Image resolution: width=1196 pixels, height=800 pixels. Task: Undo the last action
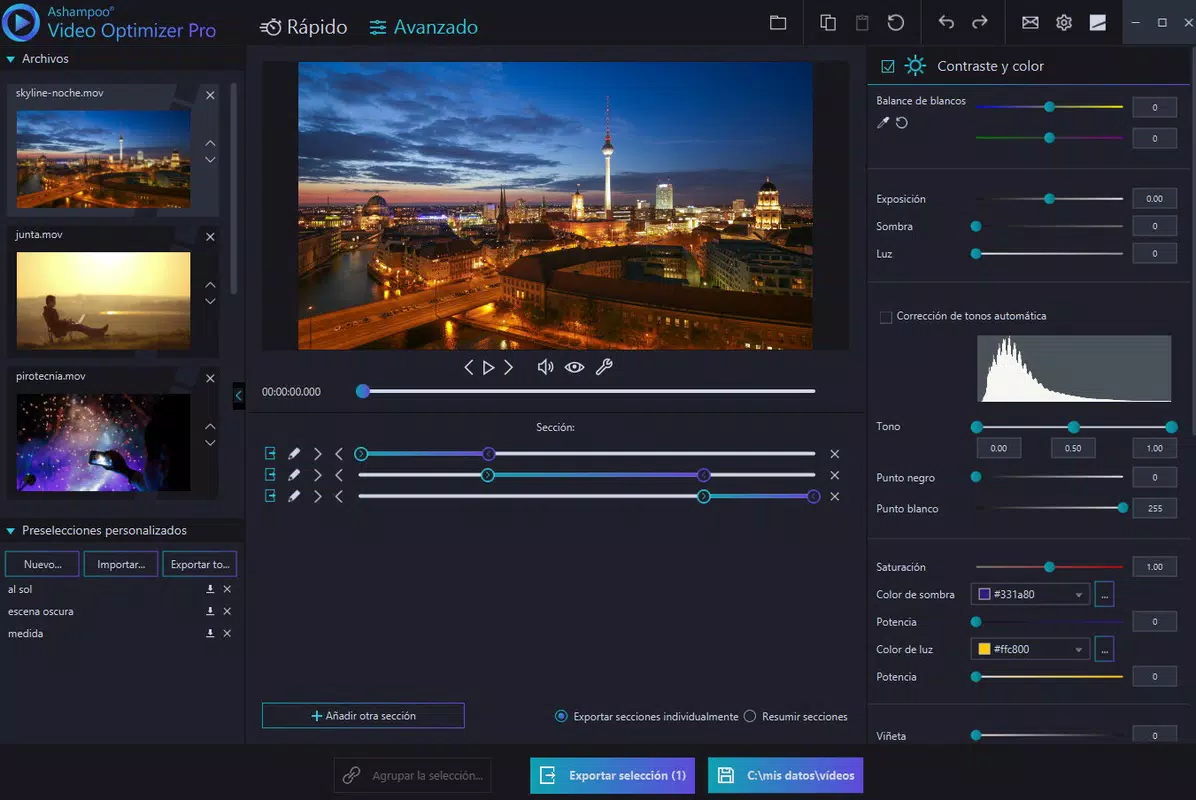click(946, 23)
